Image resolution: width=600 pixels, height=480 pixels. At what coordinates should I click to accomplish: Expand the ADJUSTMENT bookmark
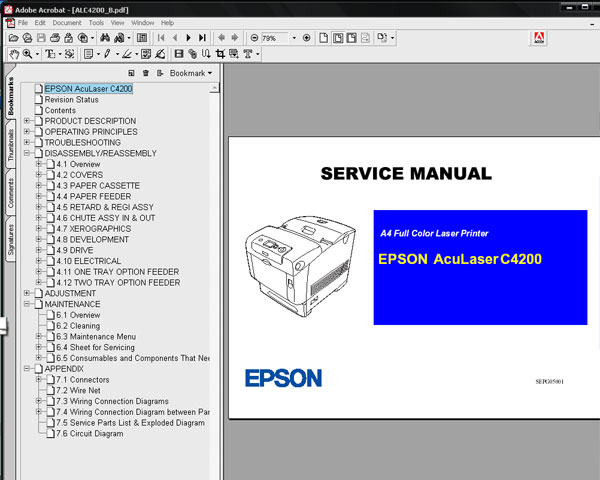click(x=26, y=293)
